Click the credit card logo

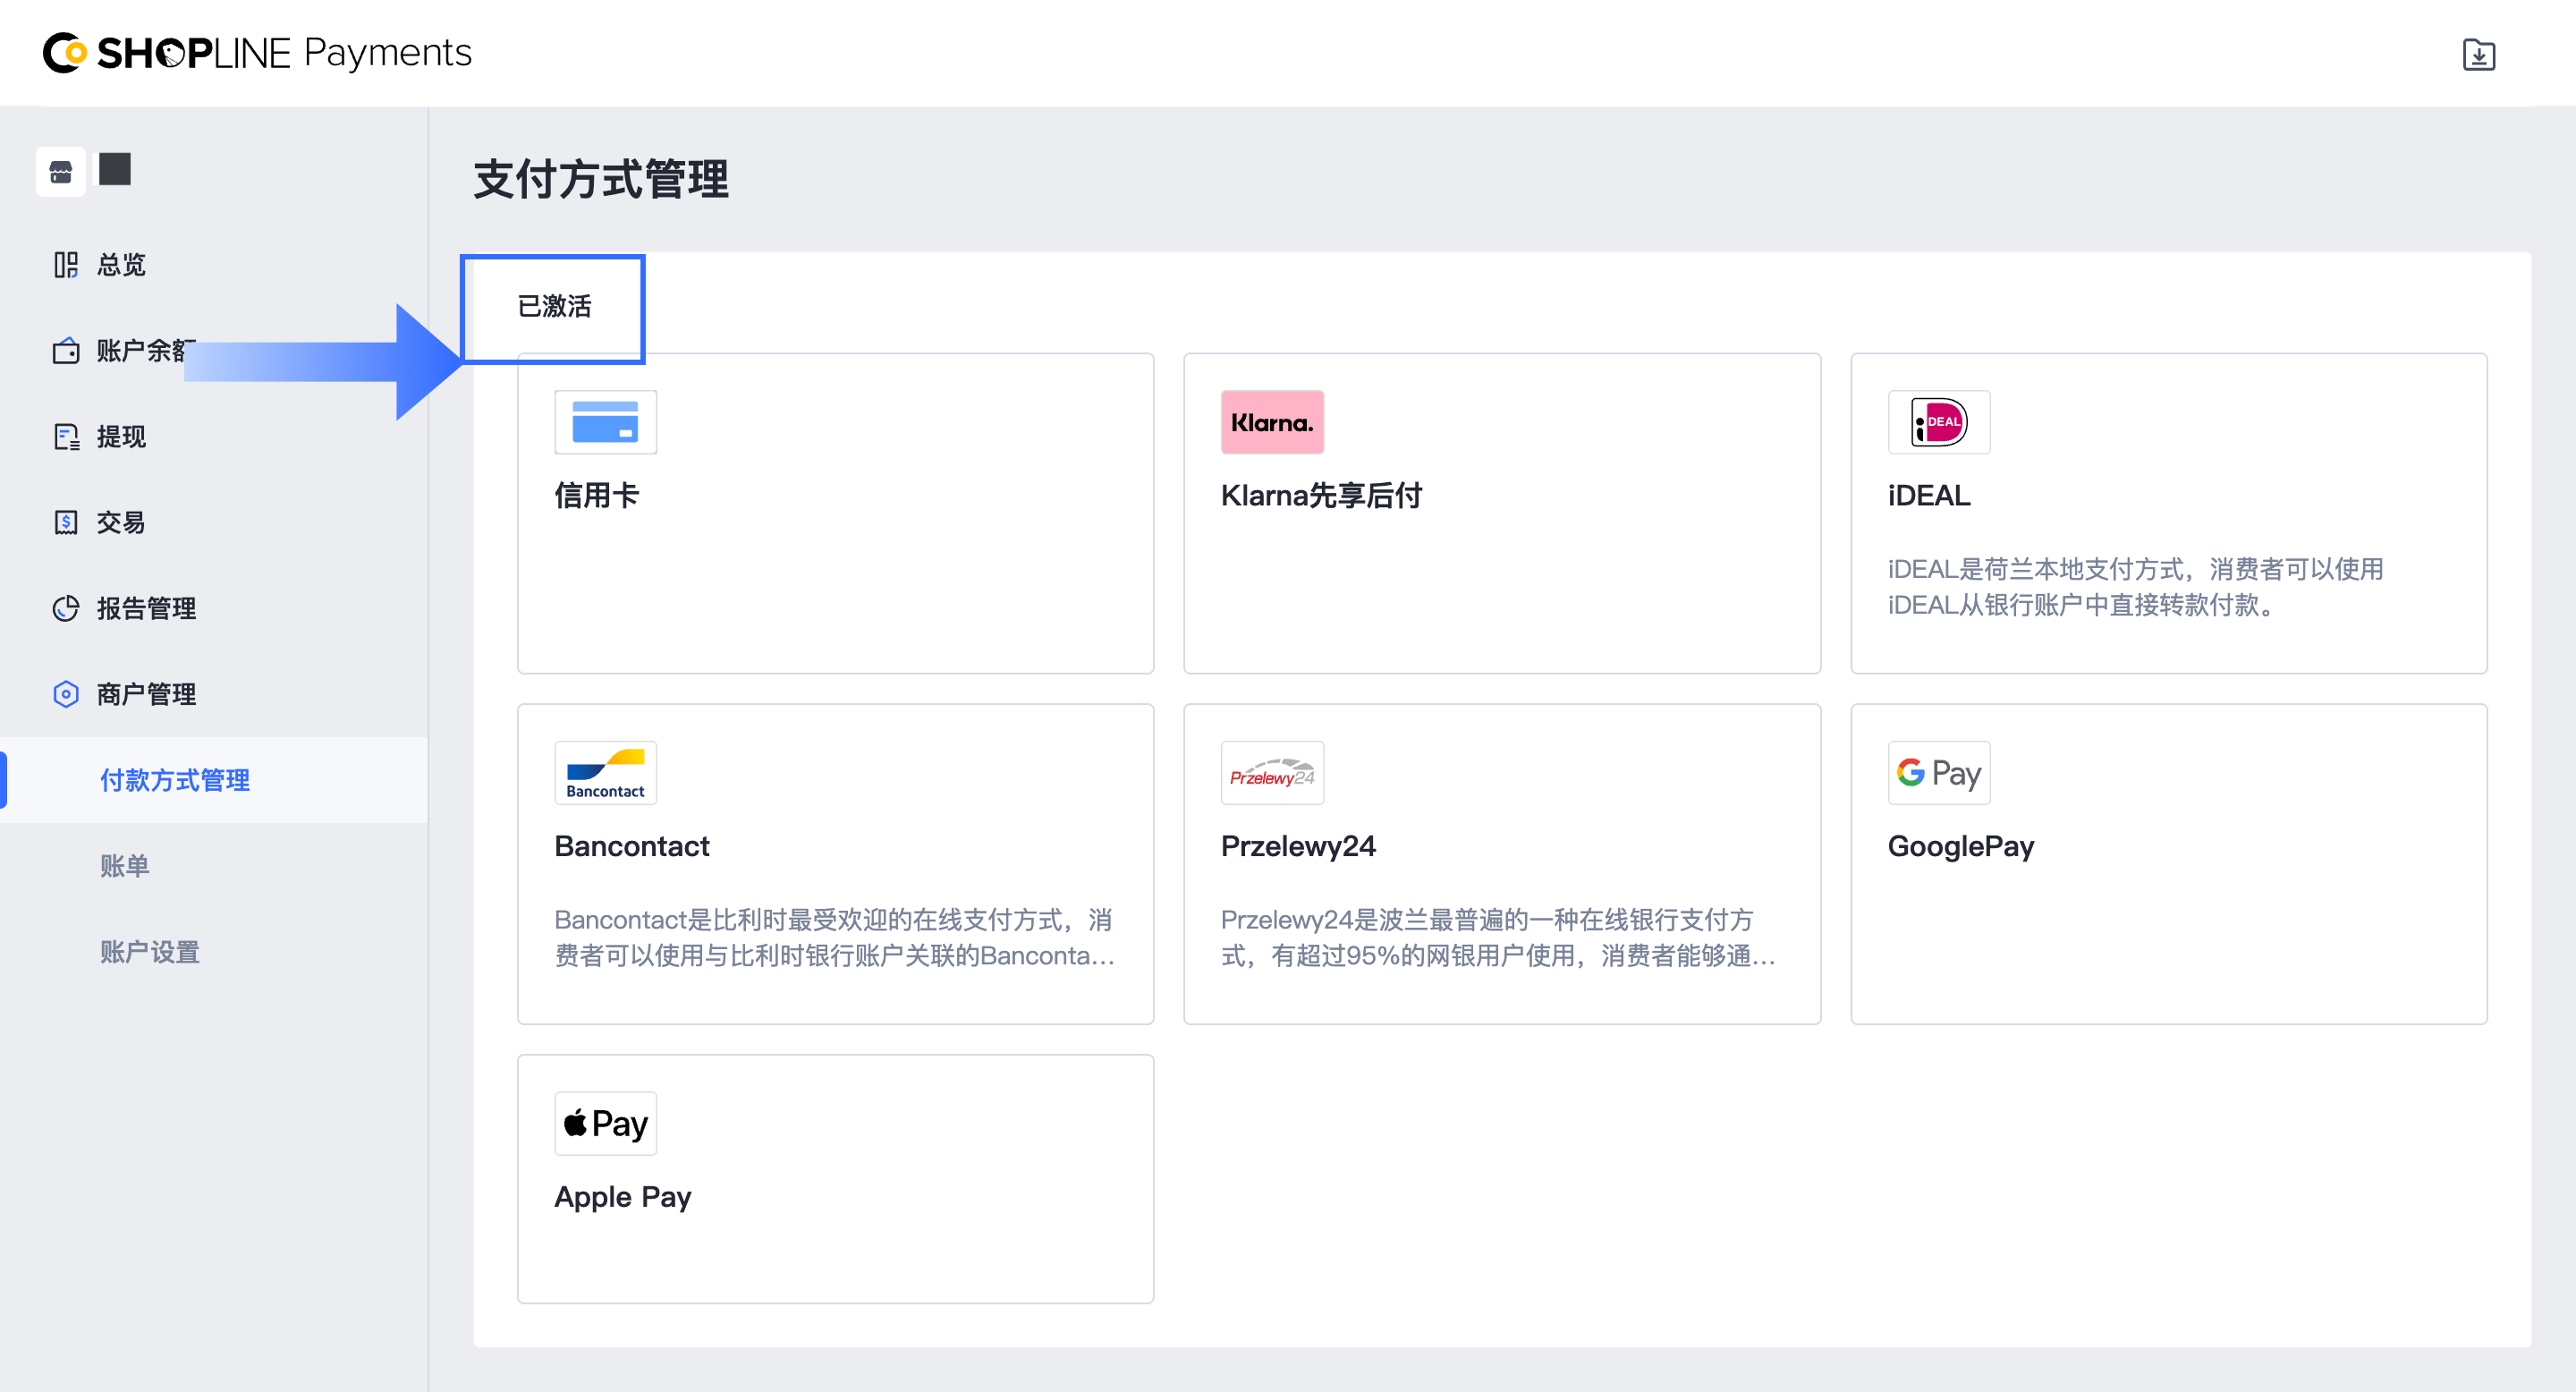click(605, 422)
